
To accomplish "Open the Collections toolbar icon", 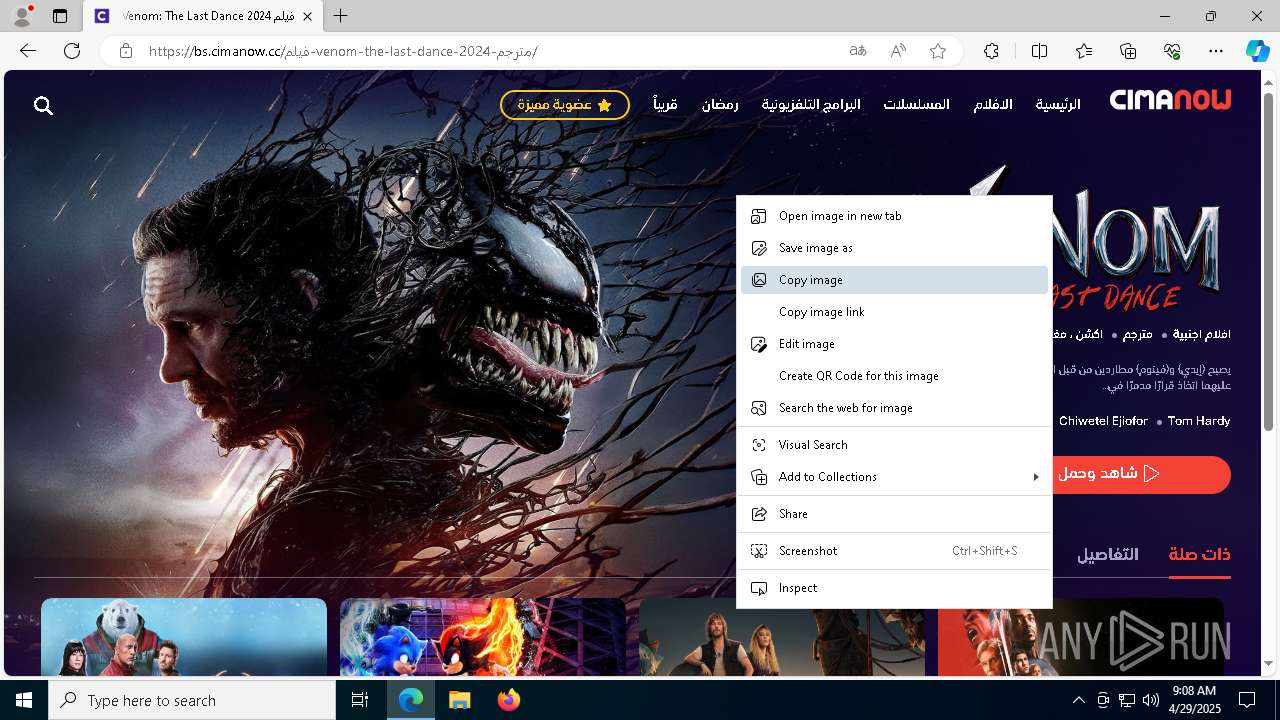I will click(1128, 51).
